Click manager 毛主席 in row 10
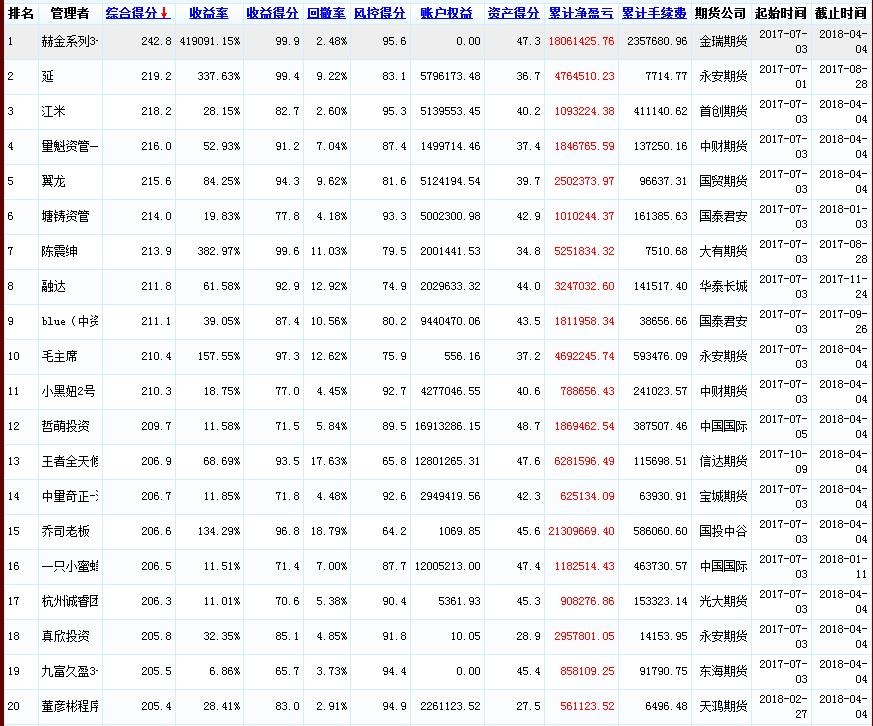873x726 pixels. pyautogui.click(x=60, y=356)
